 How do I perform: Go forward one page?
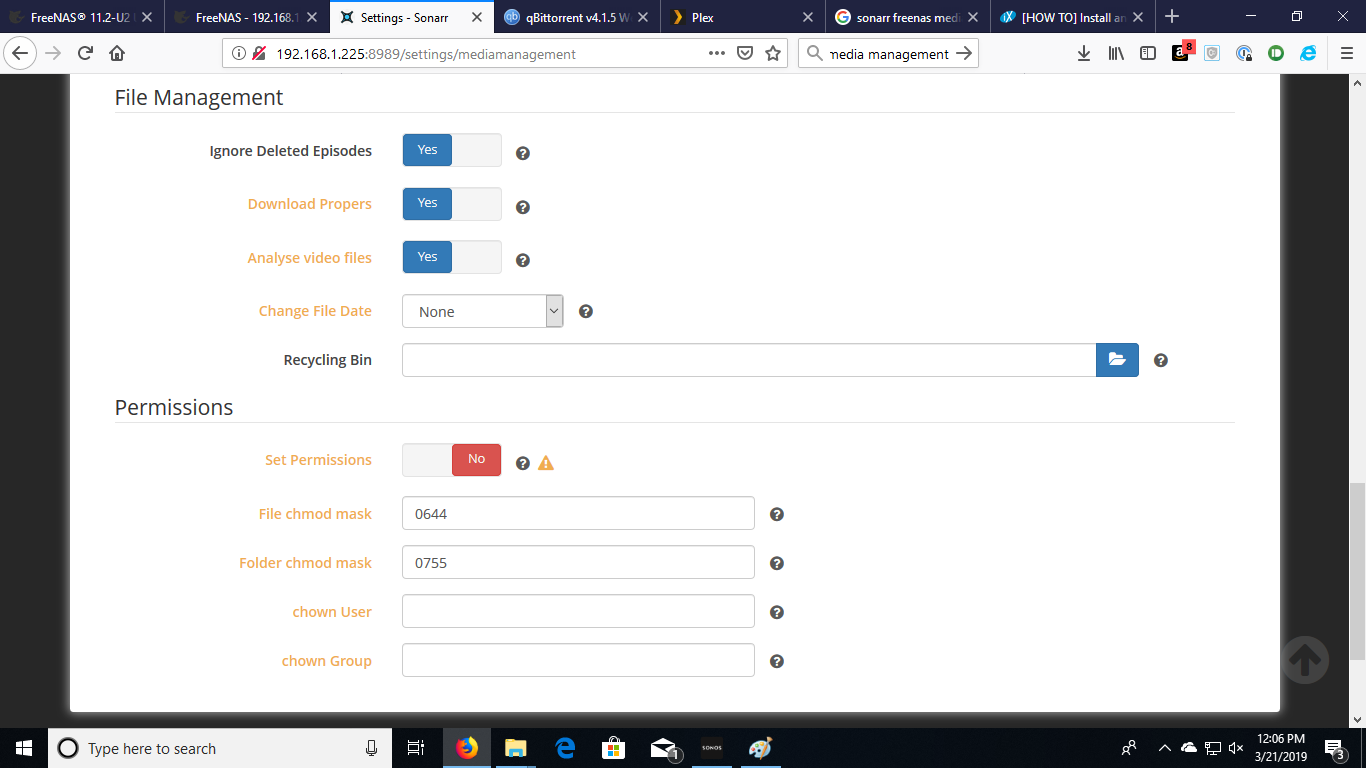click(53, 54)
